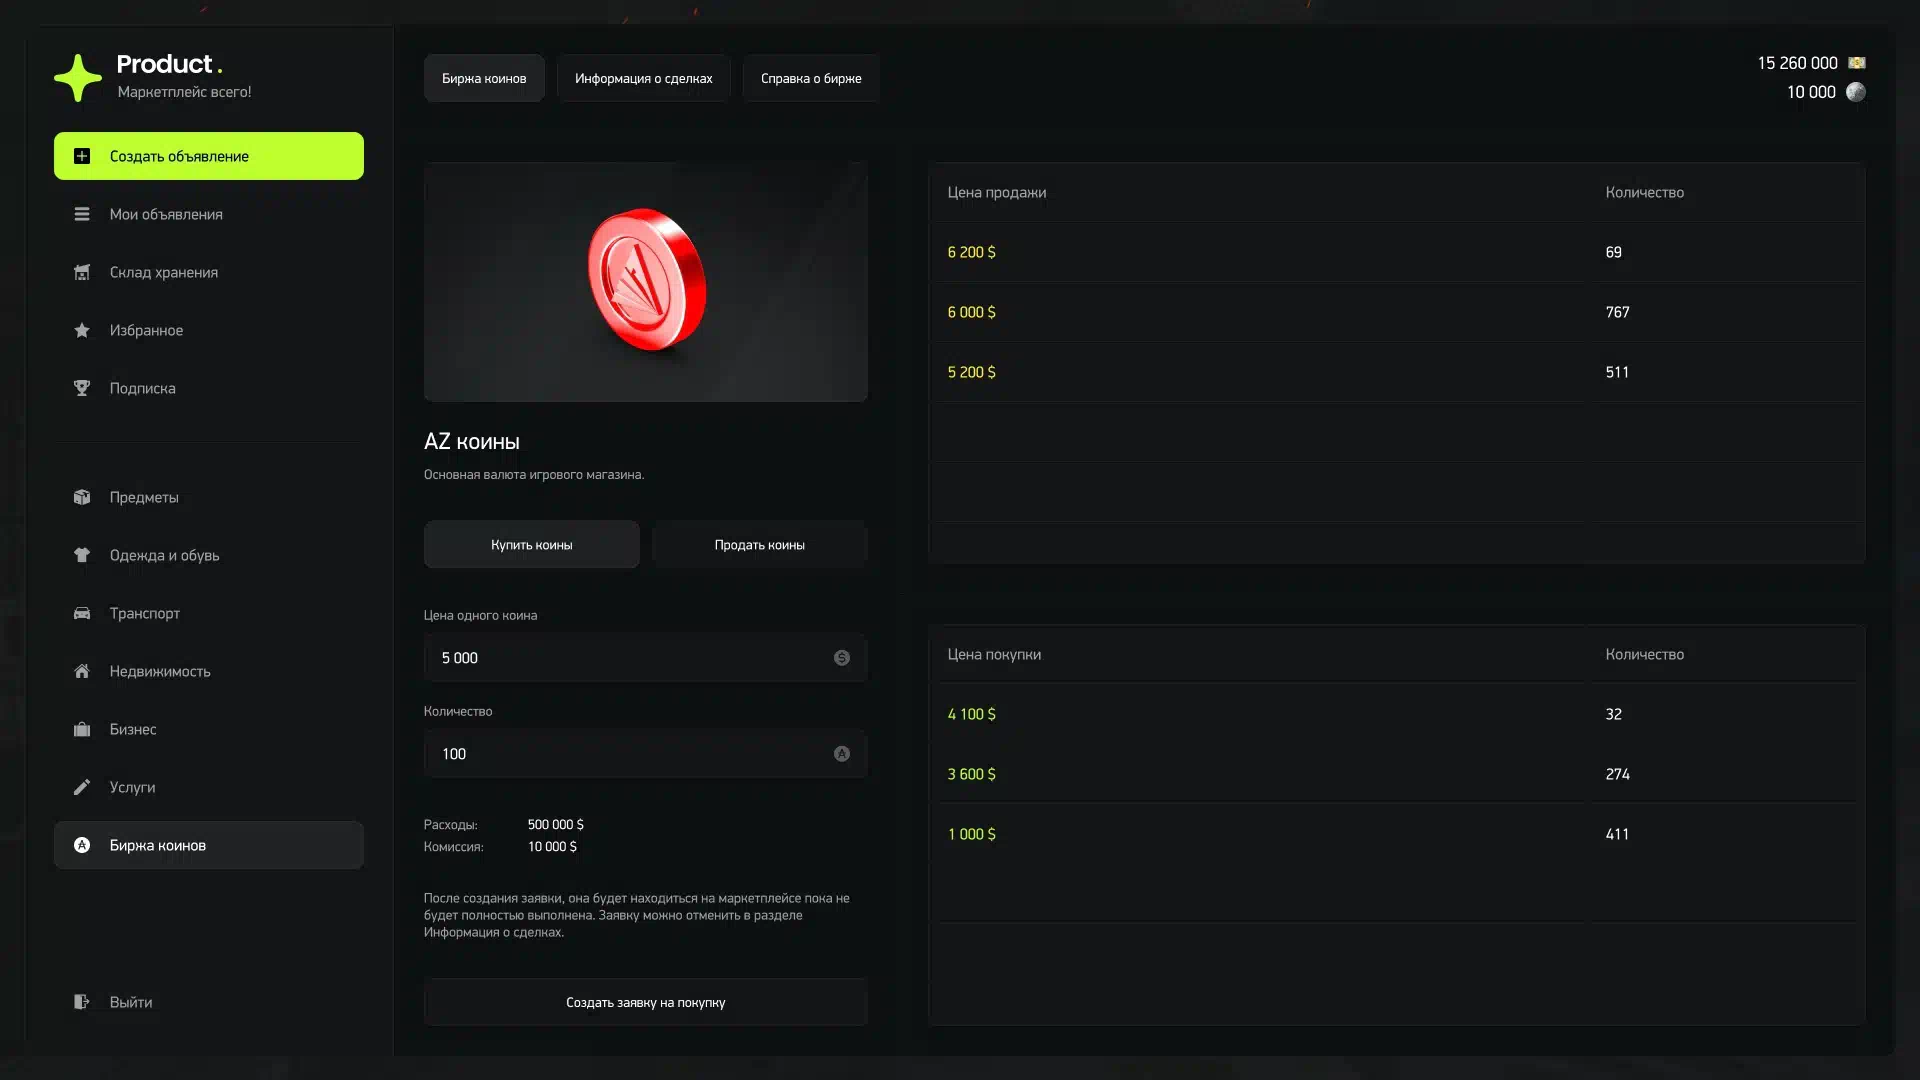Image resolution: width=1920 pixels, height=1080 pixels.
Task: Click the 15 260 000 cash balance
Action: click(x=1797, y=63)
